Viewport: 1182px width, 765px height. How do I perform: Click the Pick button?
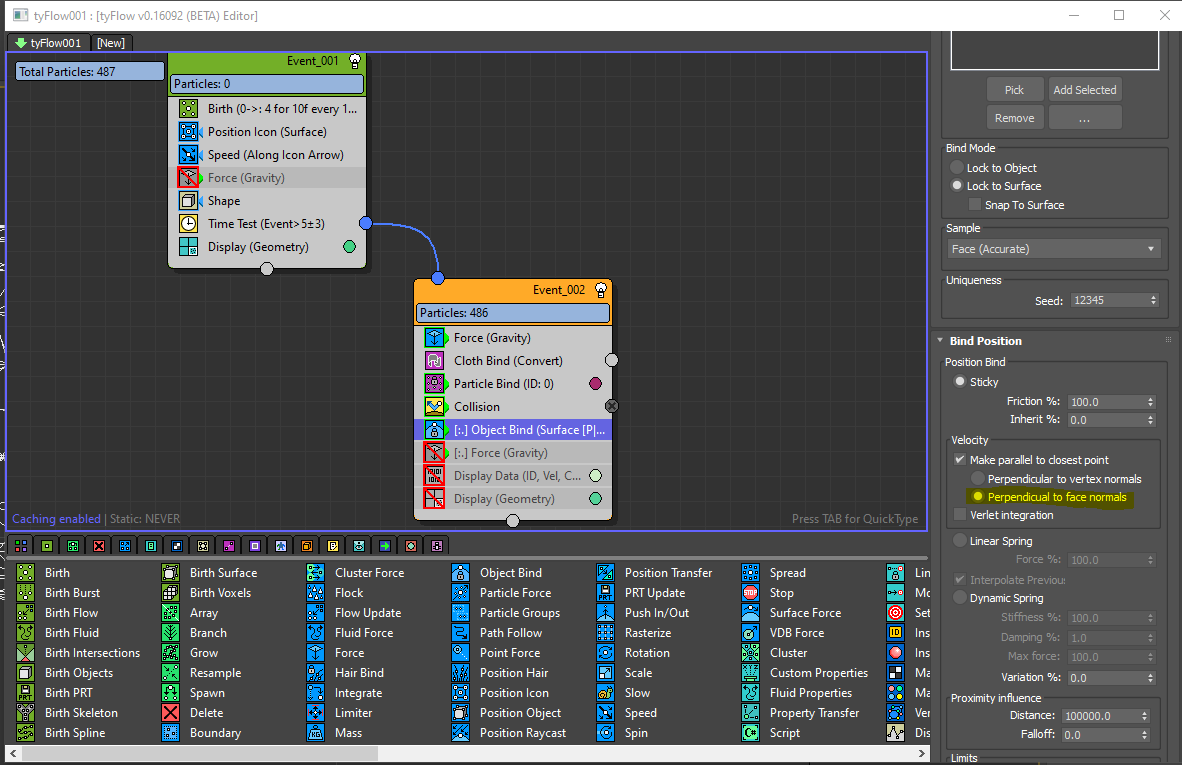[1015, 90]
